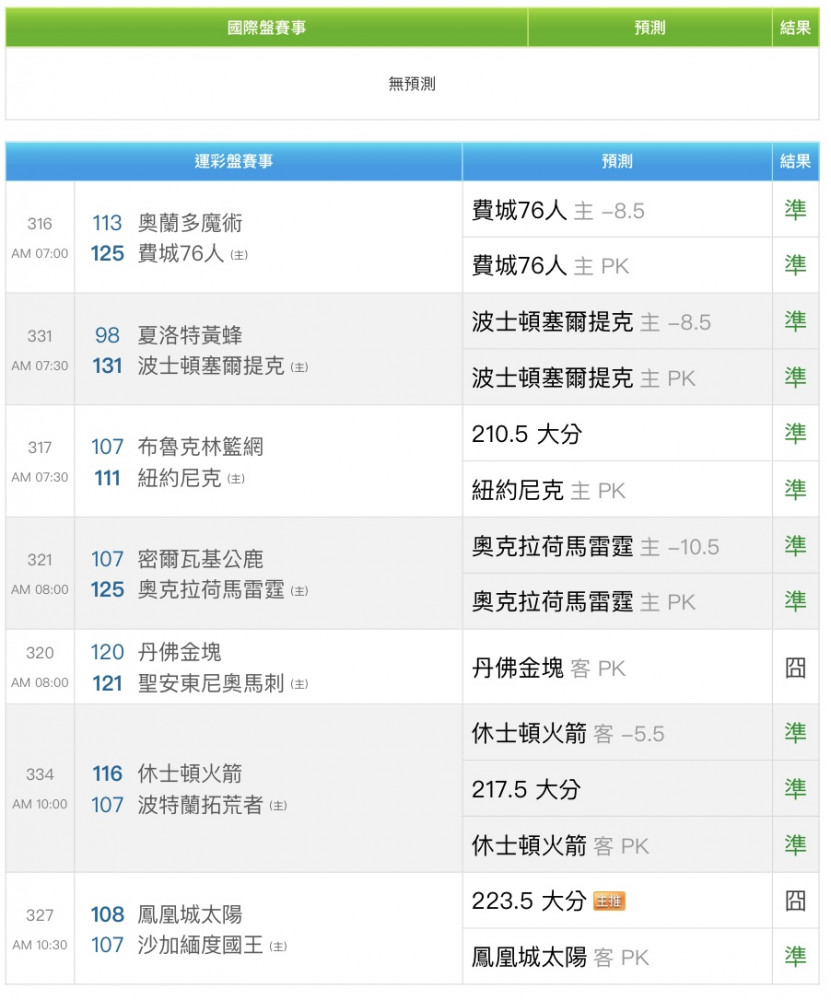Open team 沙加緬度國王 (主)

(212, 945)
